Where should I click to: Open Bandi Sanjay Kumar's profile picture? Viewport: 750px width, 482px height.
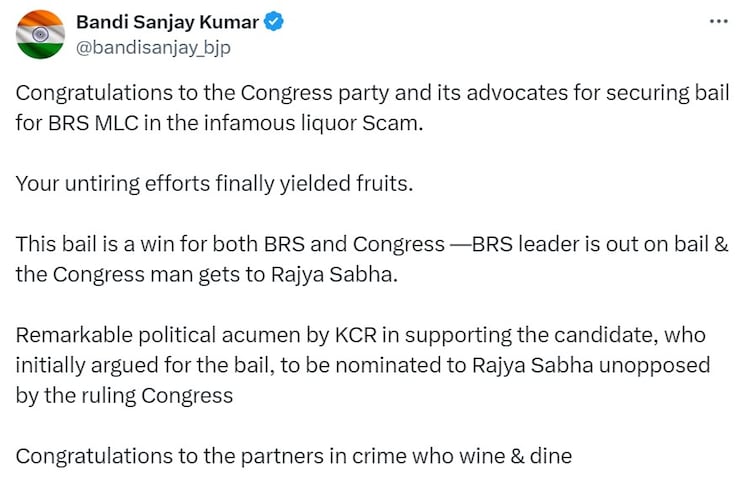point(39,35)
